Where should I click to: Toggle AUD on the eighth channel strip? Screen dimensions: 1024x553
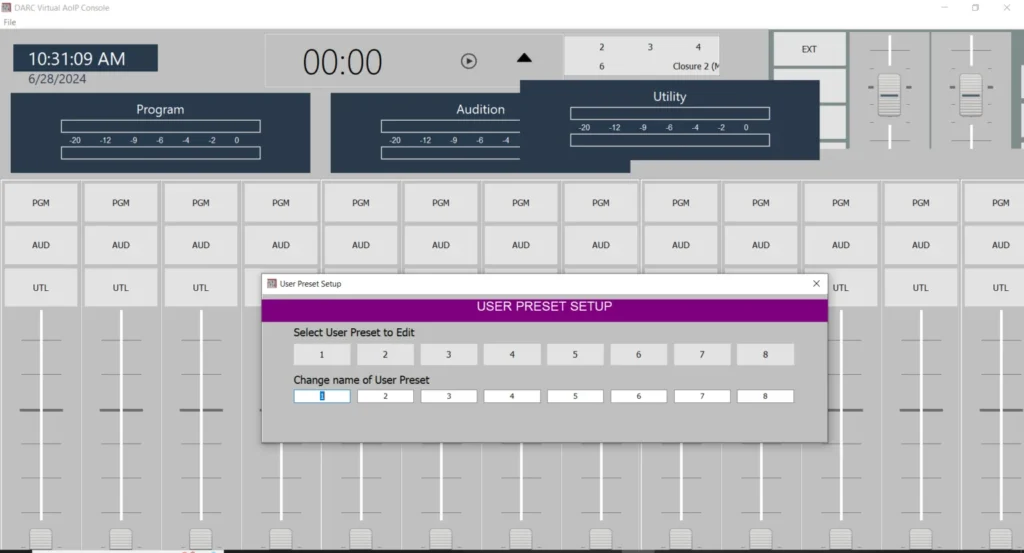click(601, 245)
